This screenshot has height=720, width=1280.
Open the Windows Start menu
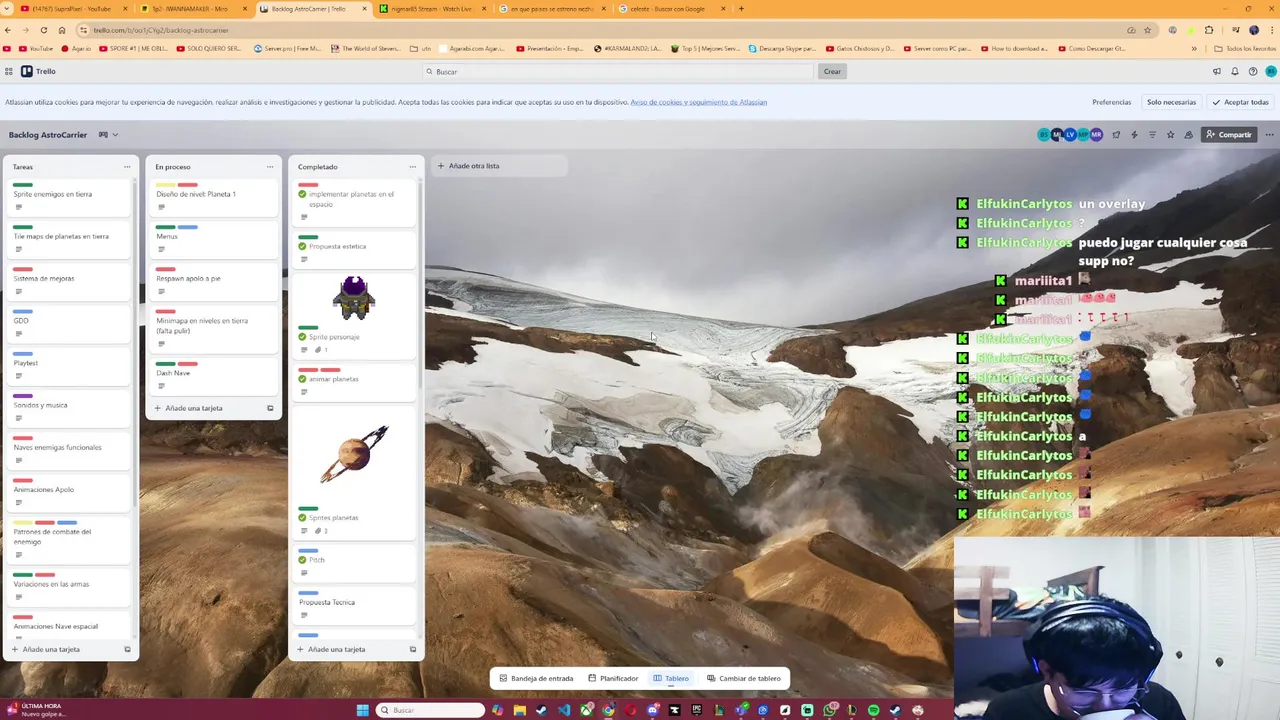coord(363,710)
